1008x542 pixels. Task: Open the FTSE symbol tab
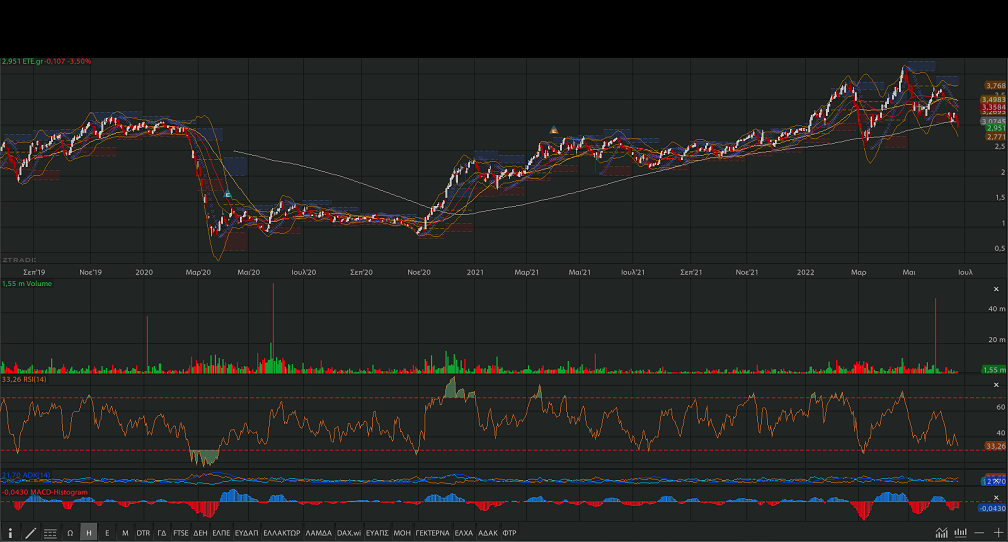point(180,533)
